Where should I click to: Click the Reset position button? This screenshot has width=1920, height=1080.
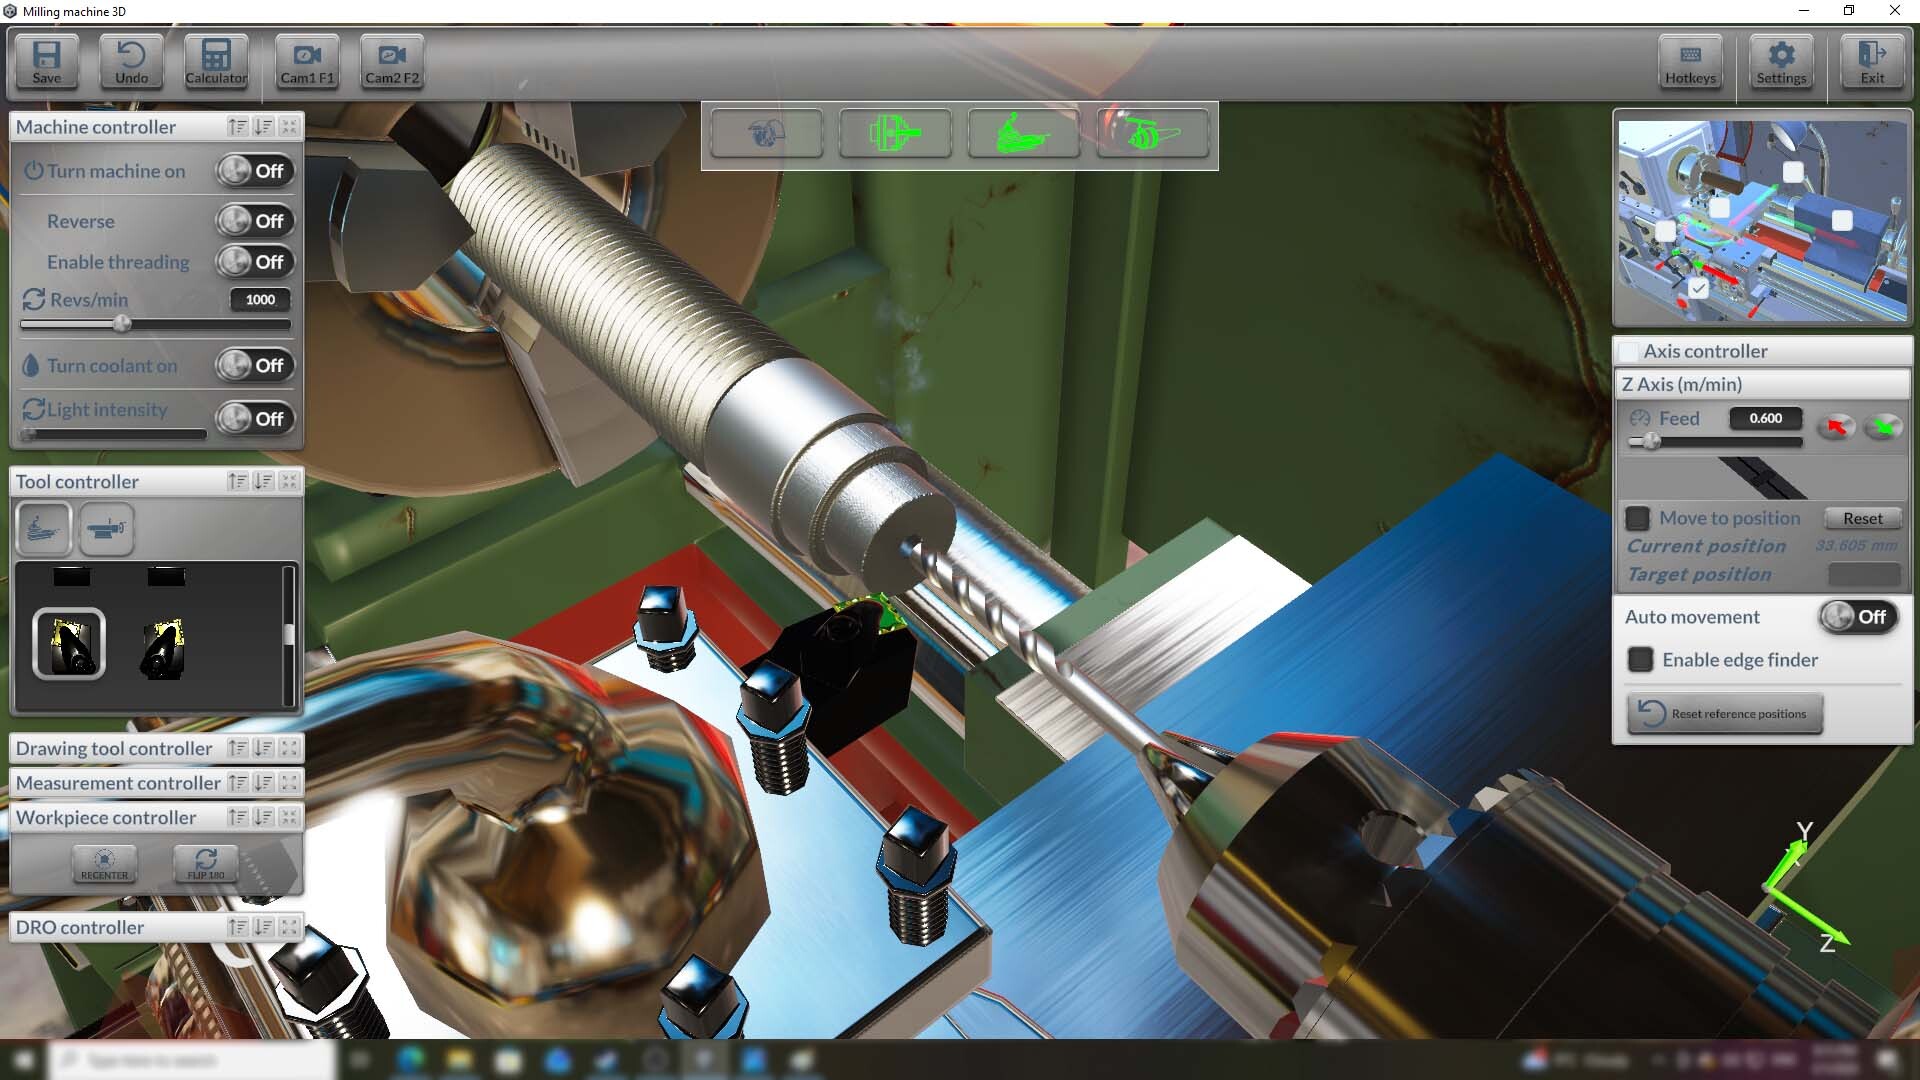click(1862, 518)
